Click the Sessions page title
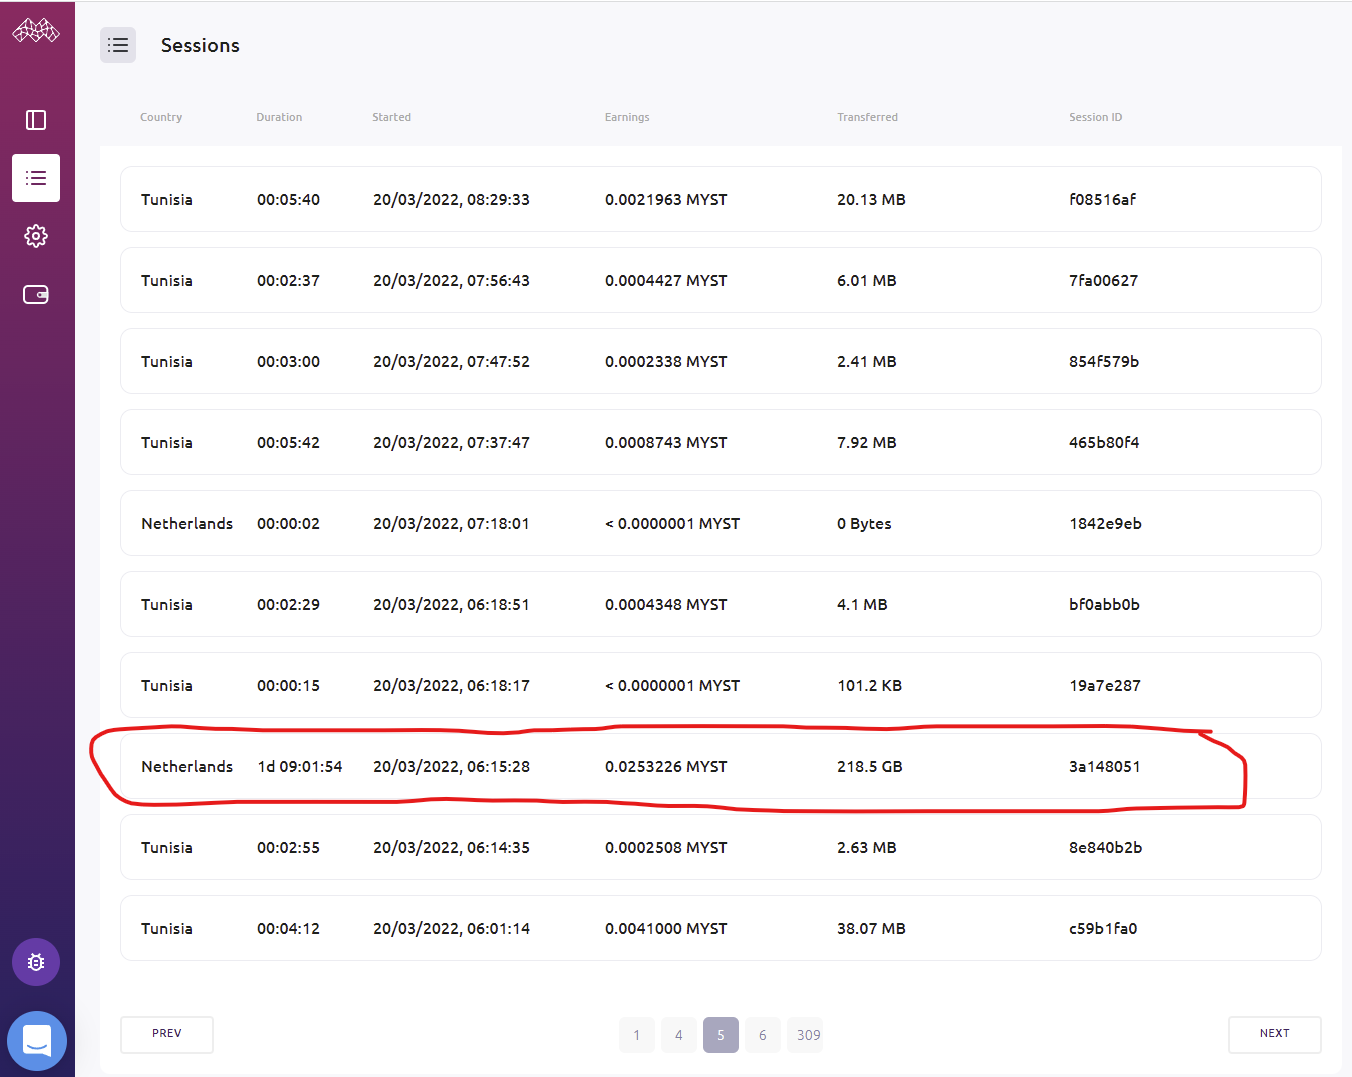Screen dimensions: 1352x1077 [x=200, y=45]
